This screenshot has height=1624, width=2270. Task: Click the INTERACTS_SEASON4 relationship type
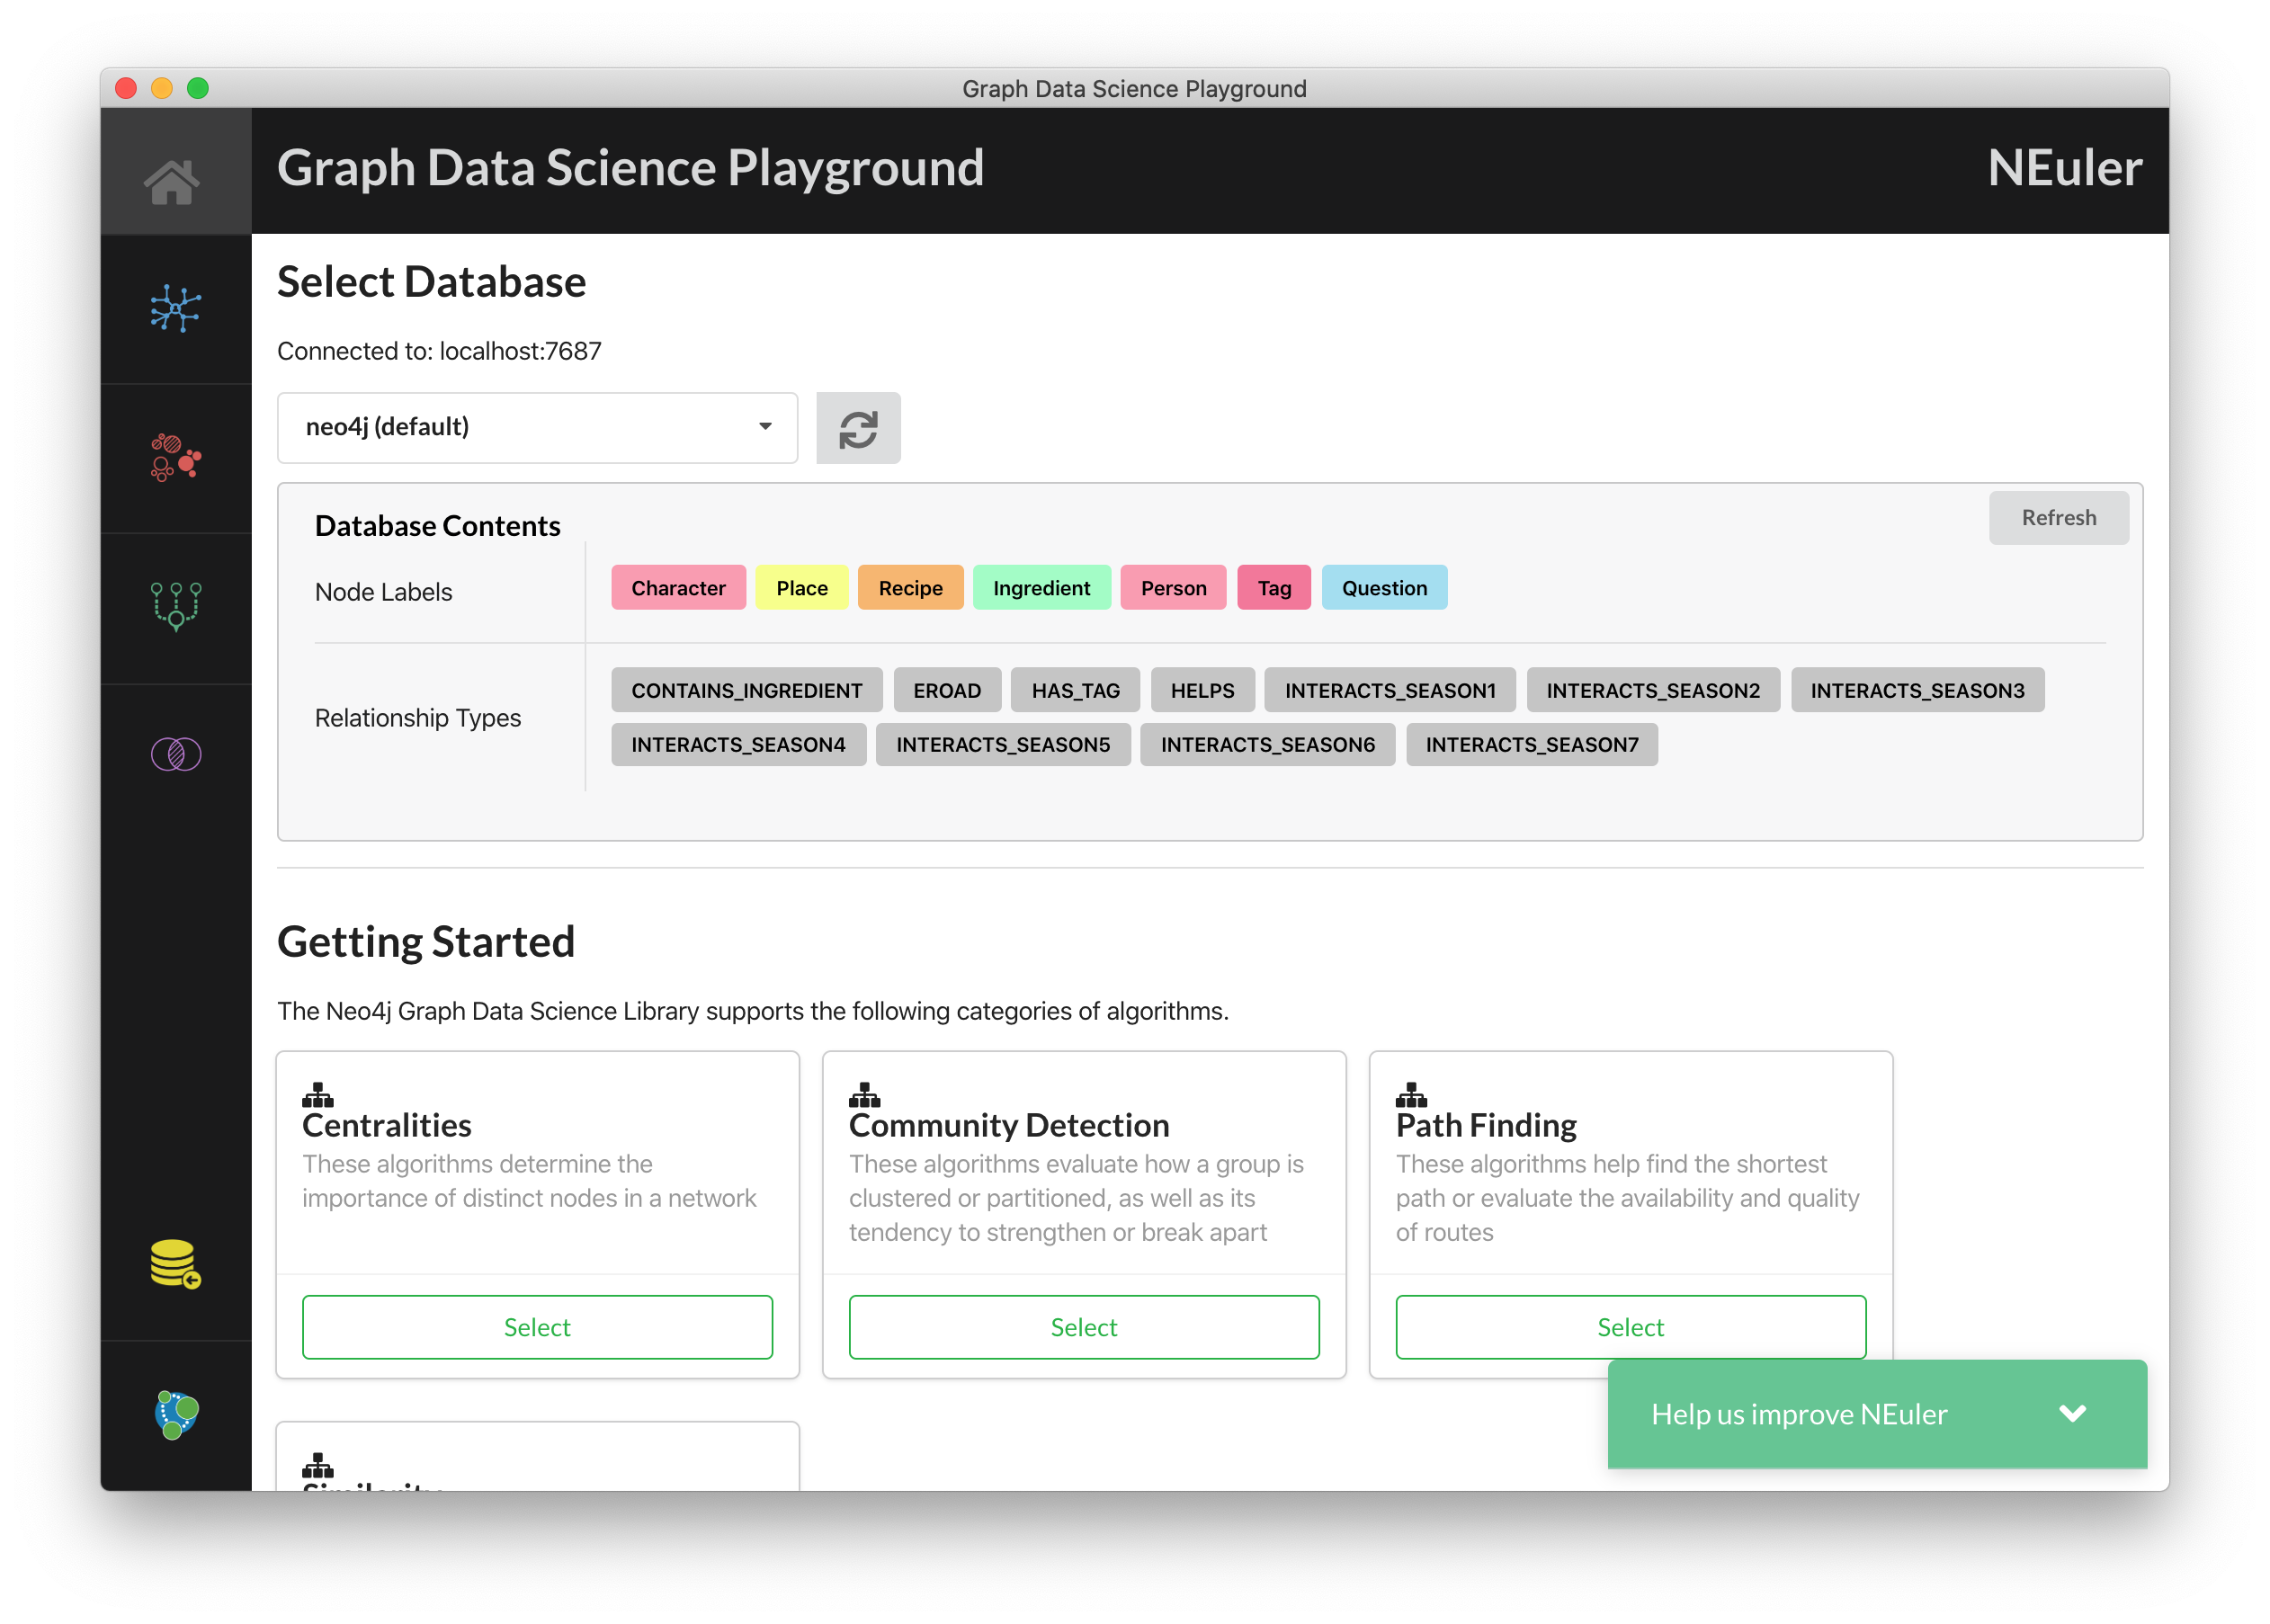[738, 744]
